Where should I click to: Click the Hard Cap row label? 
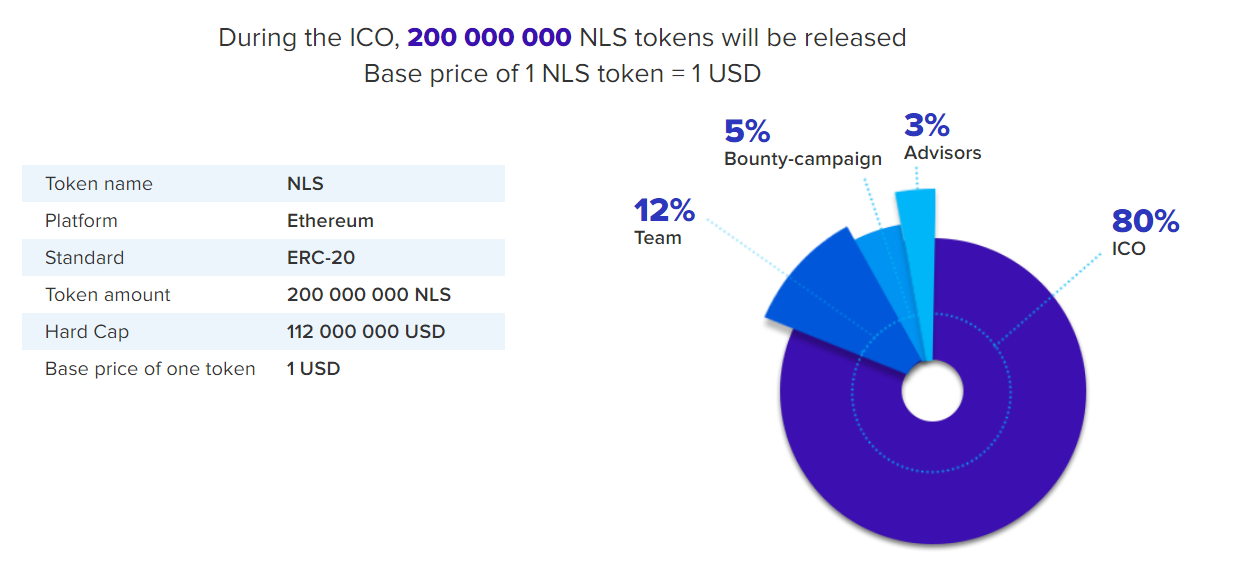87,332
